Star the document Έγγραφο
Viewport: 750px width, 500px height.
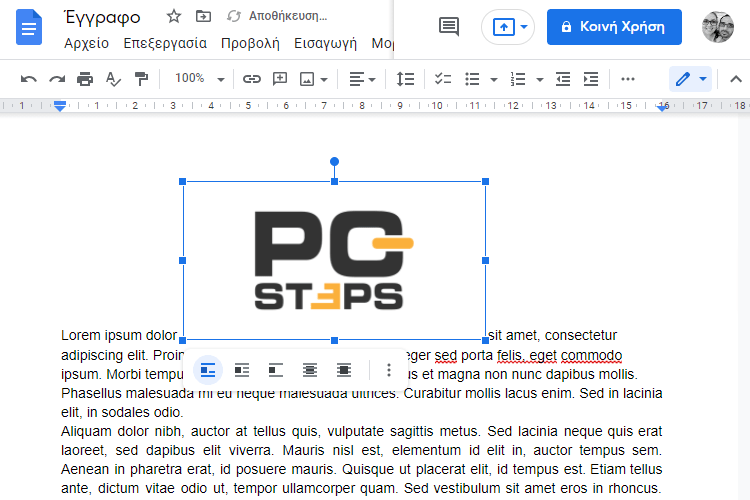tap(174, 16)
